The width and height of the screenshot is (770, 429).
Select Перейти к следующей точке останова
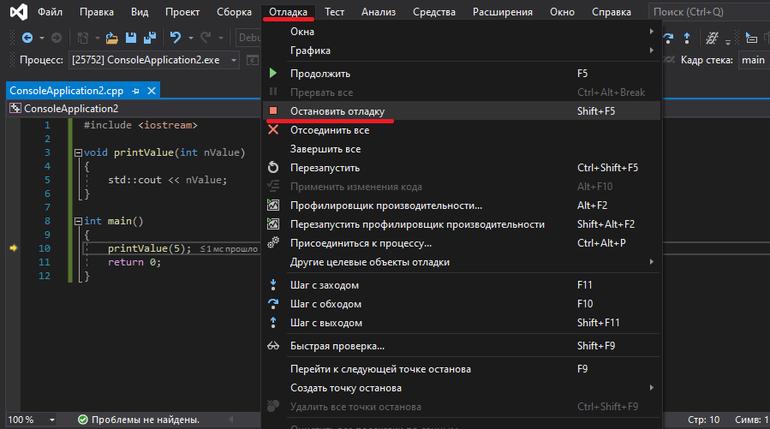point(462,369)
